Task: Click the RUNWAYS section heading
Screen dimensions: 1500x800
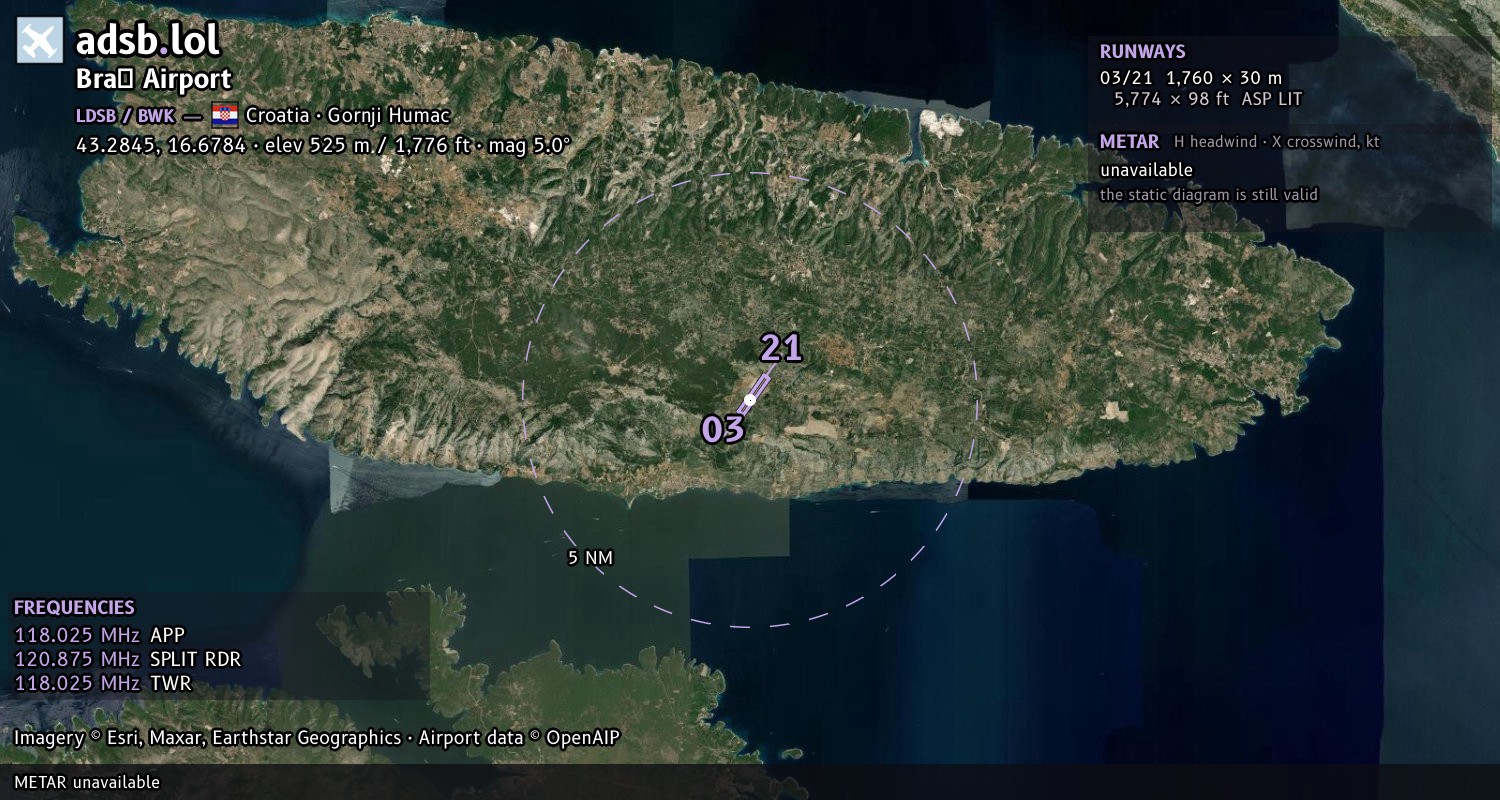Action: (x=1143, y=52)
